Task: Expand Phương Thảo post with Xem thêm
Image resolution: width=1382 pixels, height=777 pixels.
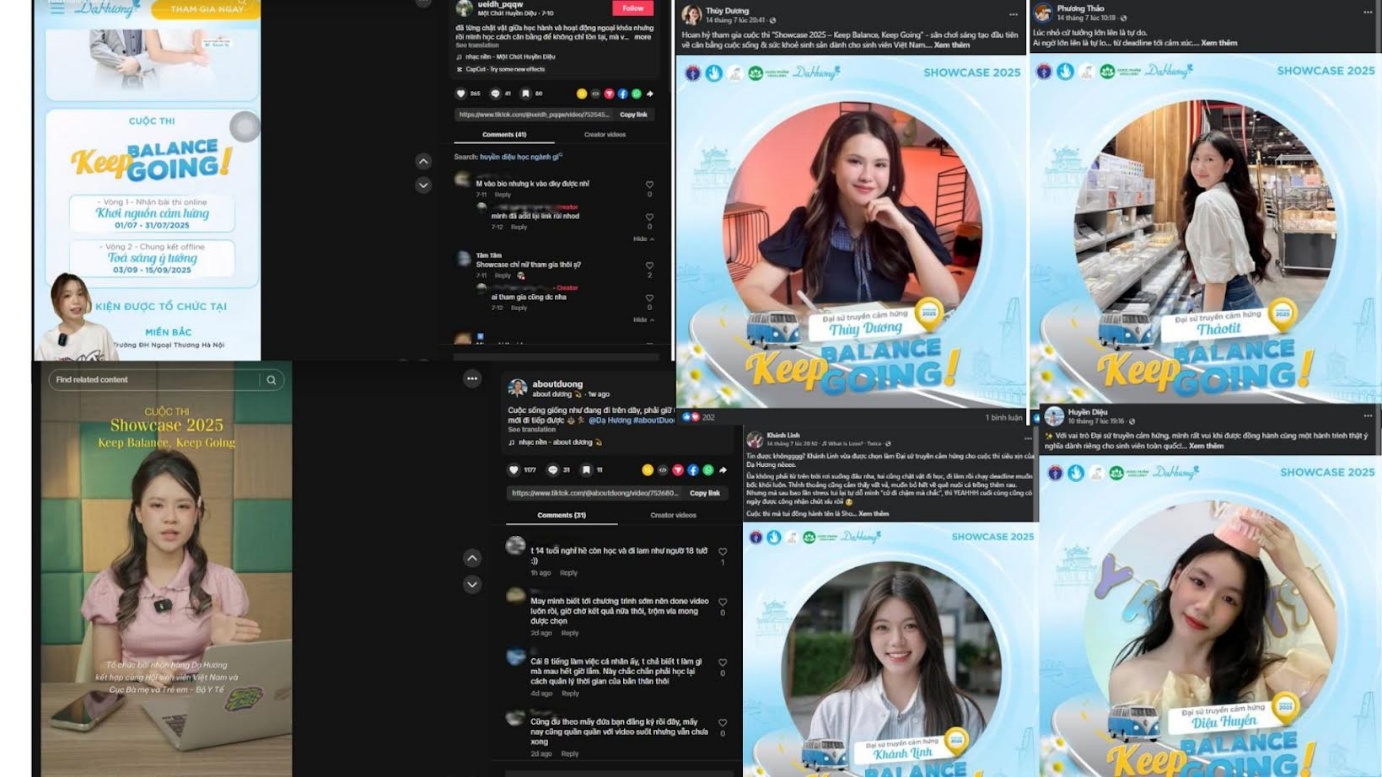Action: pyautogui.click(x=1219, y=43)
